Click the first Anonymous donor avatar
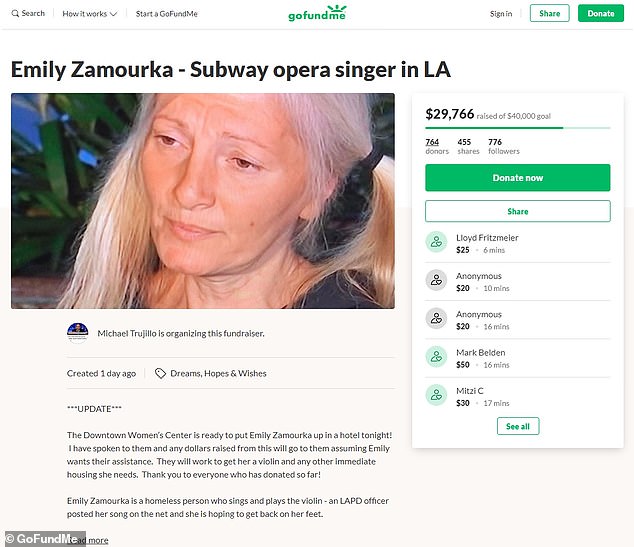 point(435,280)
